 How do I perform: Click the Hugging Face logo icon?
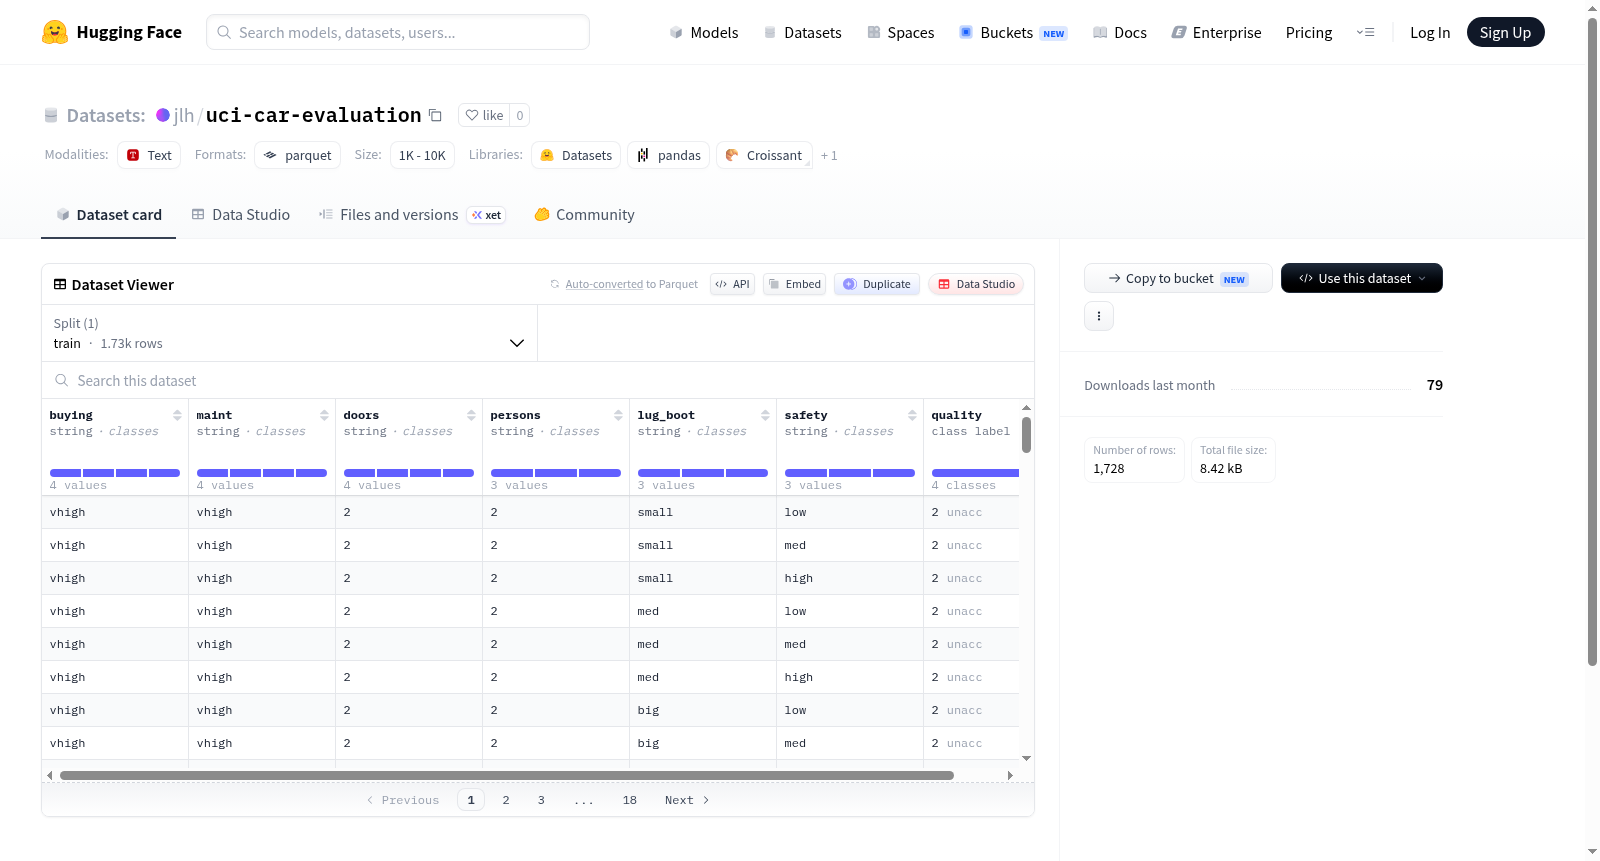pyautogui.click(x=55, y=32)
